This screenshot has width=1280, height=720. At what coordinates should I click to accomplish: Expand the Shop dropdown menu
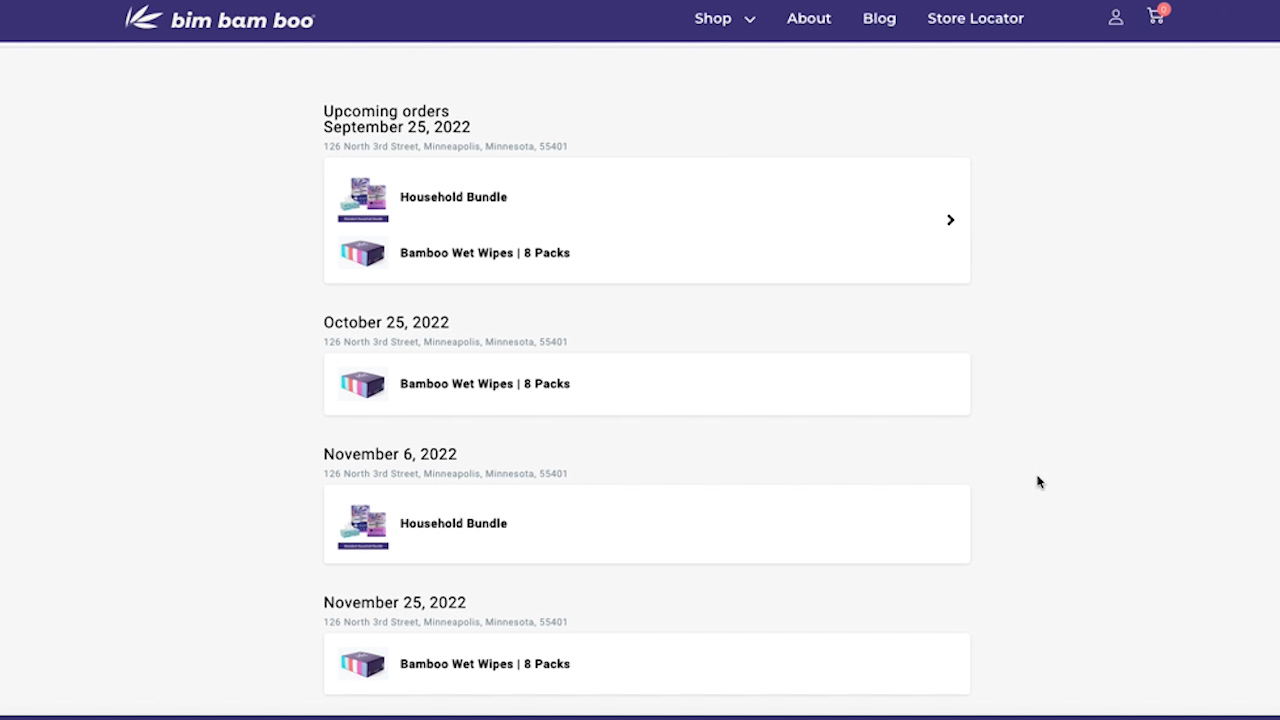tap(725, 18)
